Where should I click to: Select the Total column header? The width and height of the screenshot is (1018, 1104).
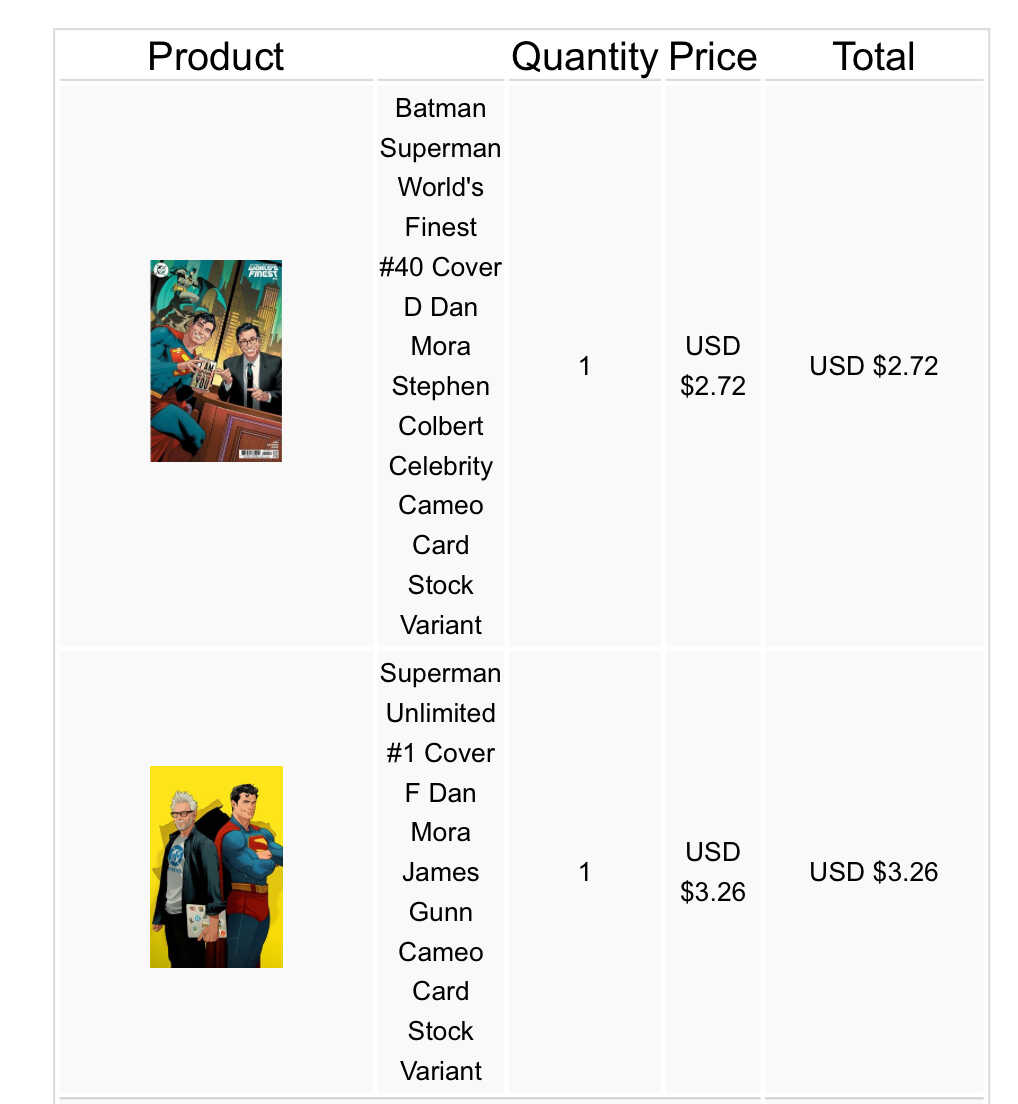coord(874,56)
